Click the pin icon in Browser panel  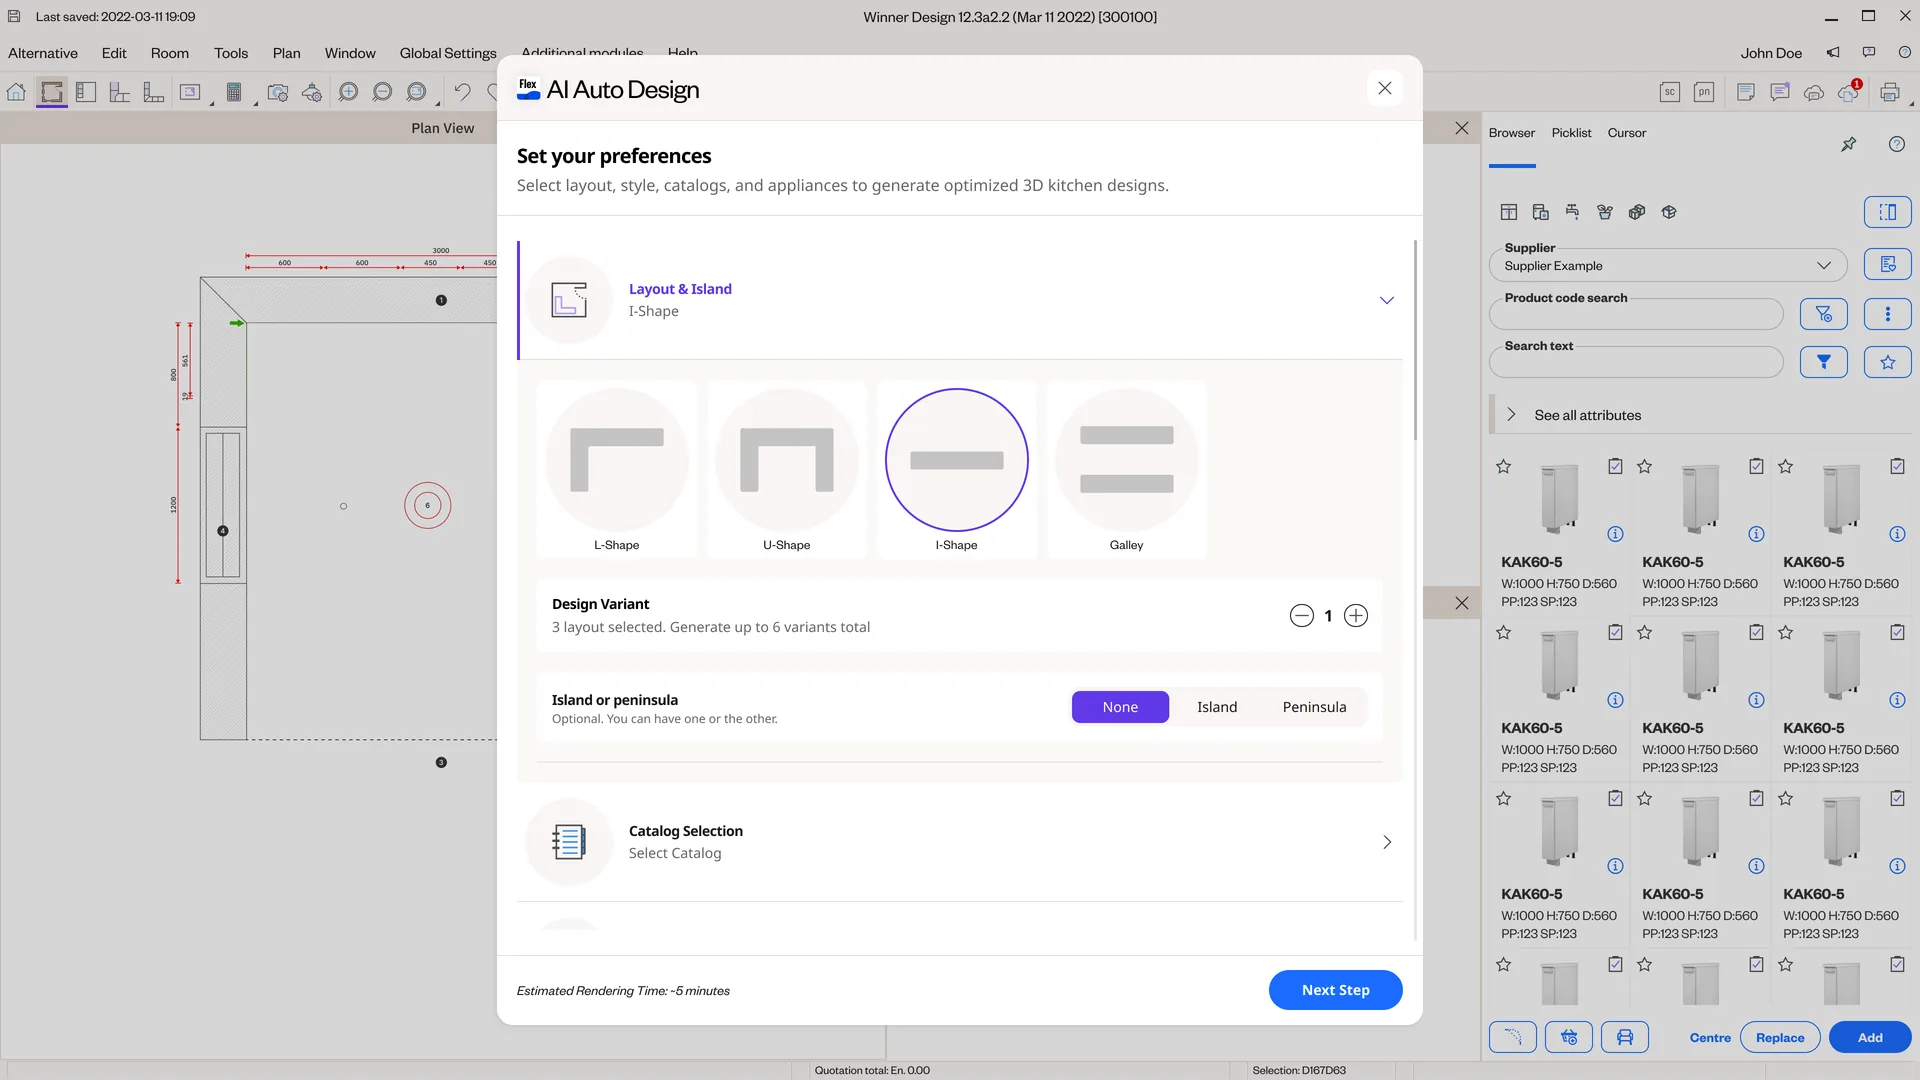1849,144
